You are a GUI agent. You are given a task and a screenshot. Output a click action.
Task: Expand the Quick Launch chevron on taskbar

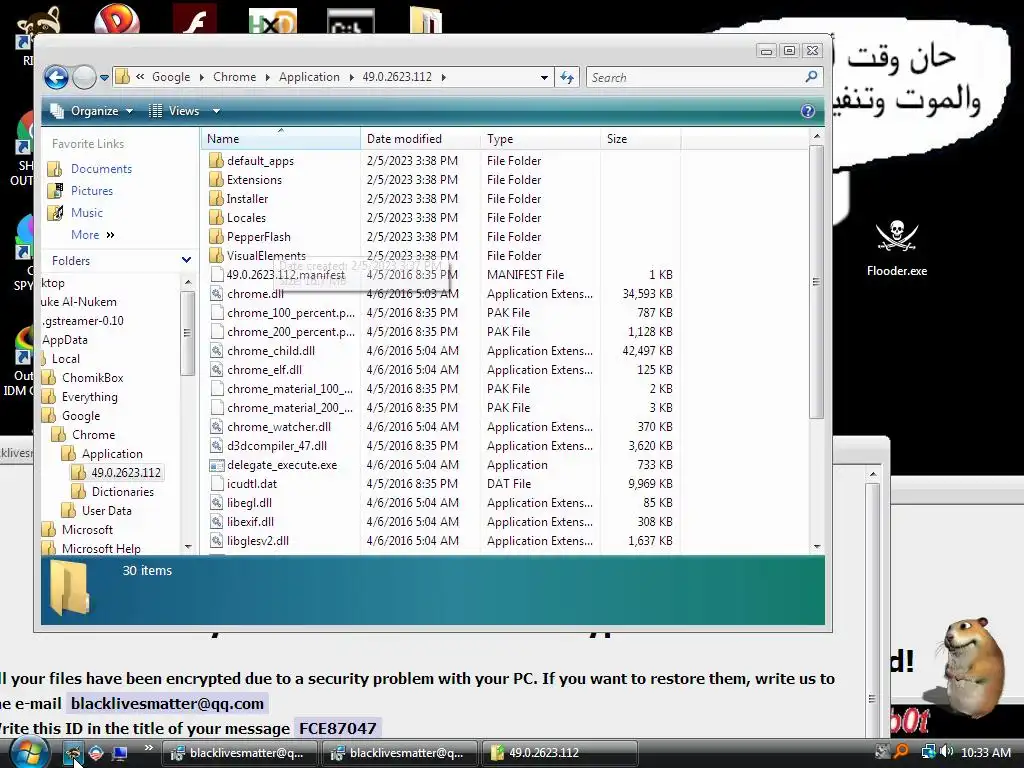click(148, 748)
